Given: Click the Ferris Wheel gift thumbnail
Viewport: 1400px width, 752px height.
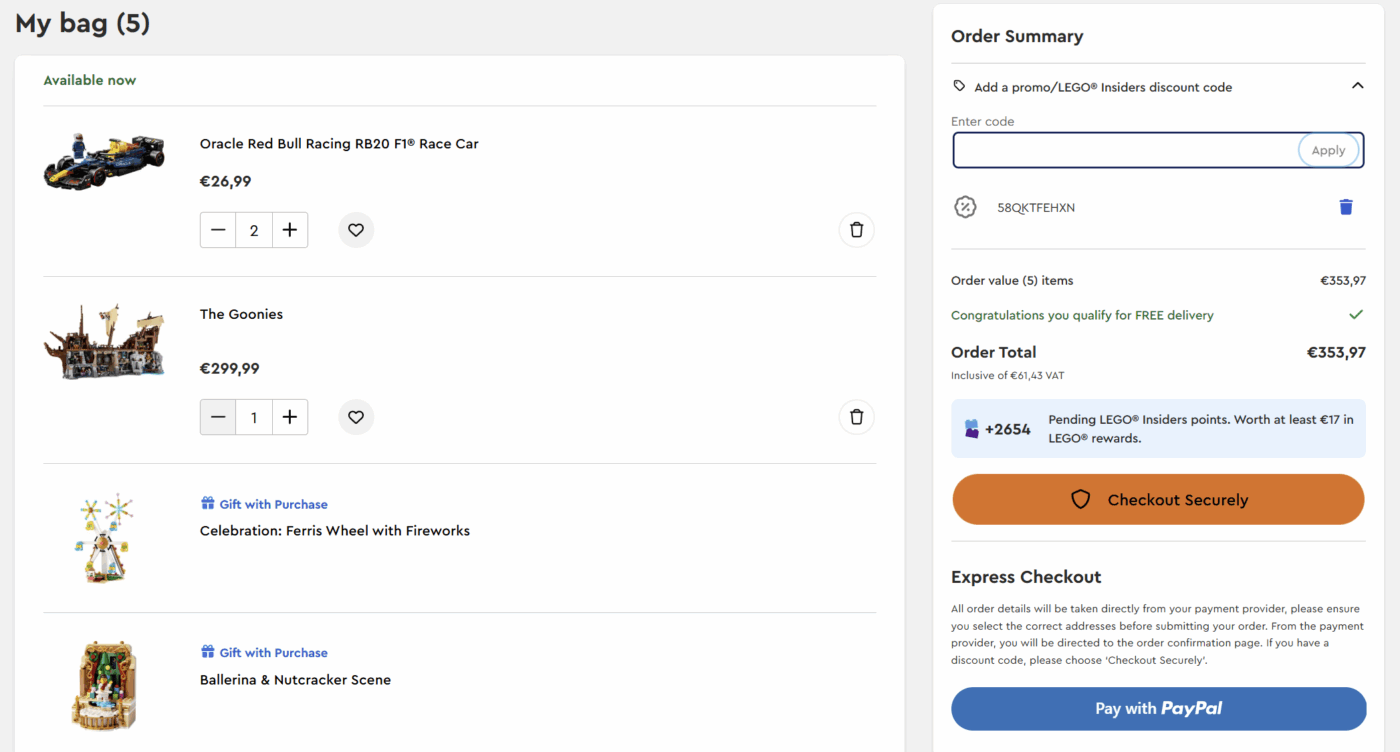Looking at the screenshot, I should pyautogui.click(x=103, y=537).
